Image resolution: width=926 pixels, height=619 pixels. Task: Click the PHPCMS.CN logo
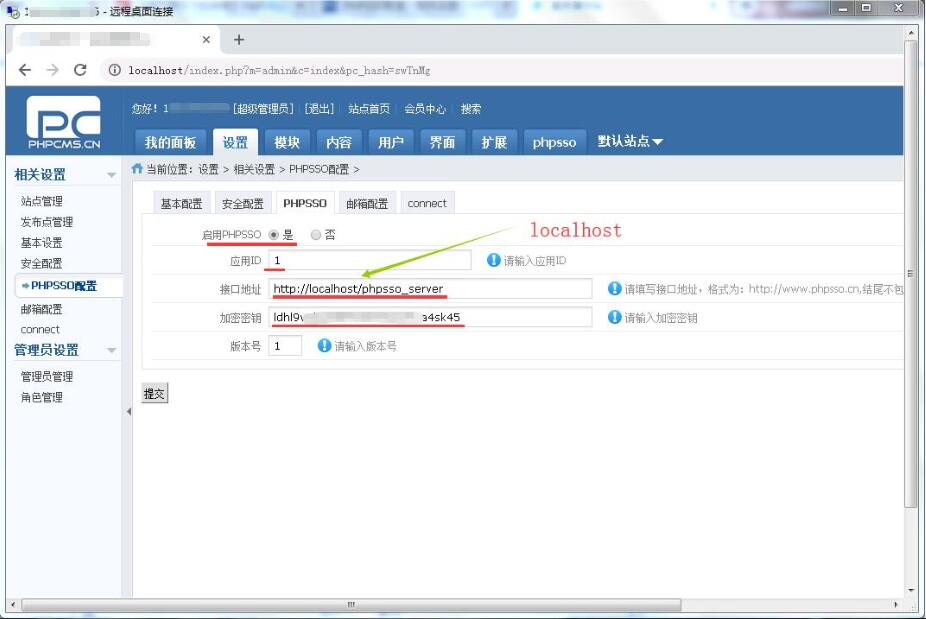point(64,122)
